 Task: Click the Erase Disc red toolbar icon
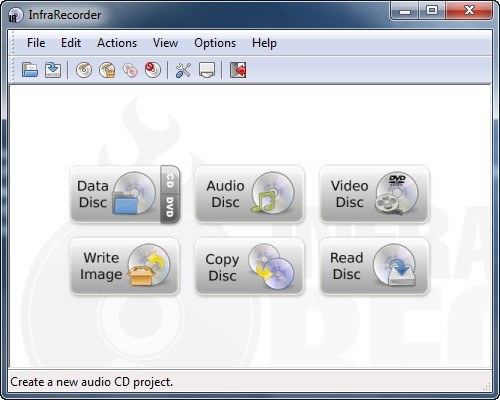[x=153, y=70]
